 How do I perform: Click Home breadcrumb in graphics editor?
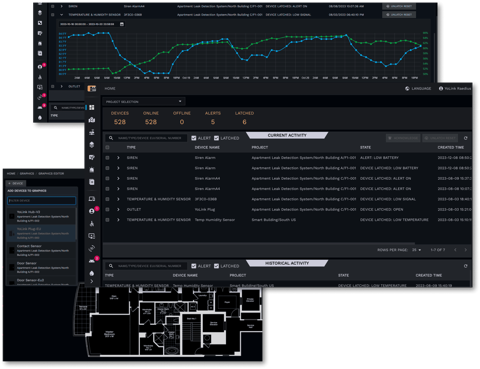point(11,174)
